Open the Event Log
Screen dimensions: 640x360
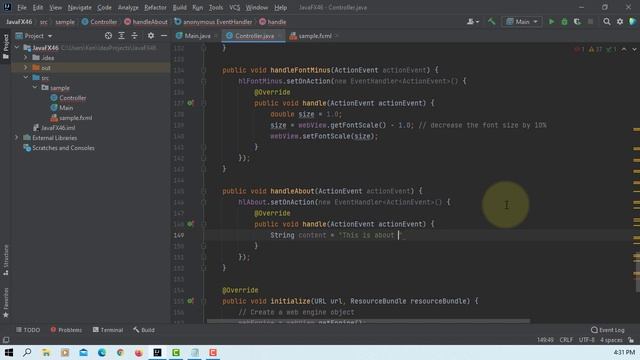click(x=607, y=330)
